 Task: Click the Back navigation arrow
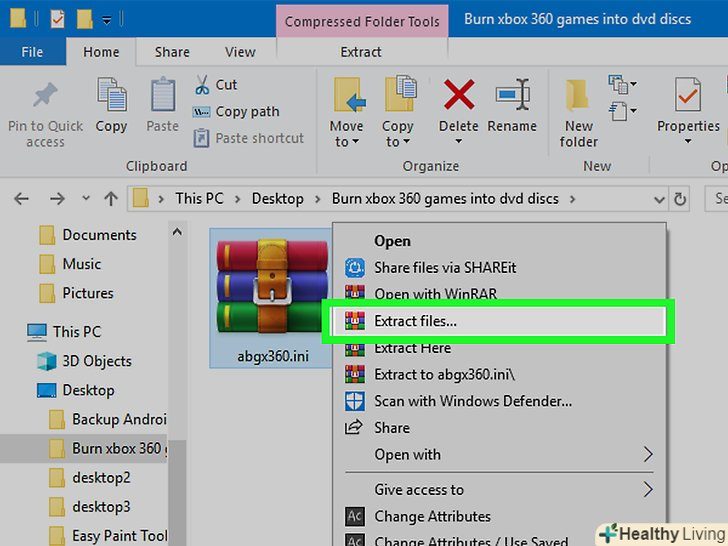(21, 199)
